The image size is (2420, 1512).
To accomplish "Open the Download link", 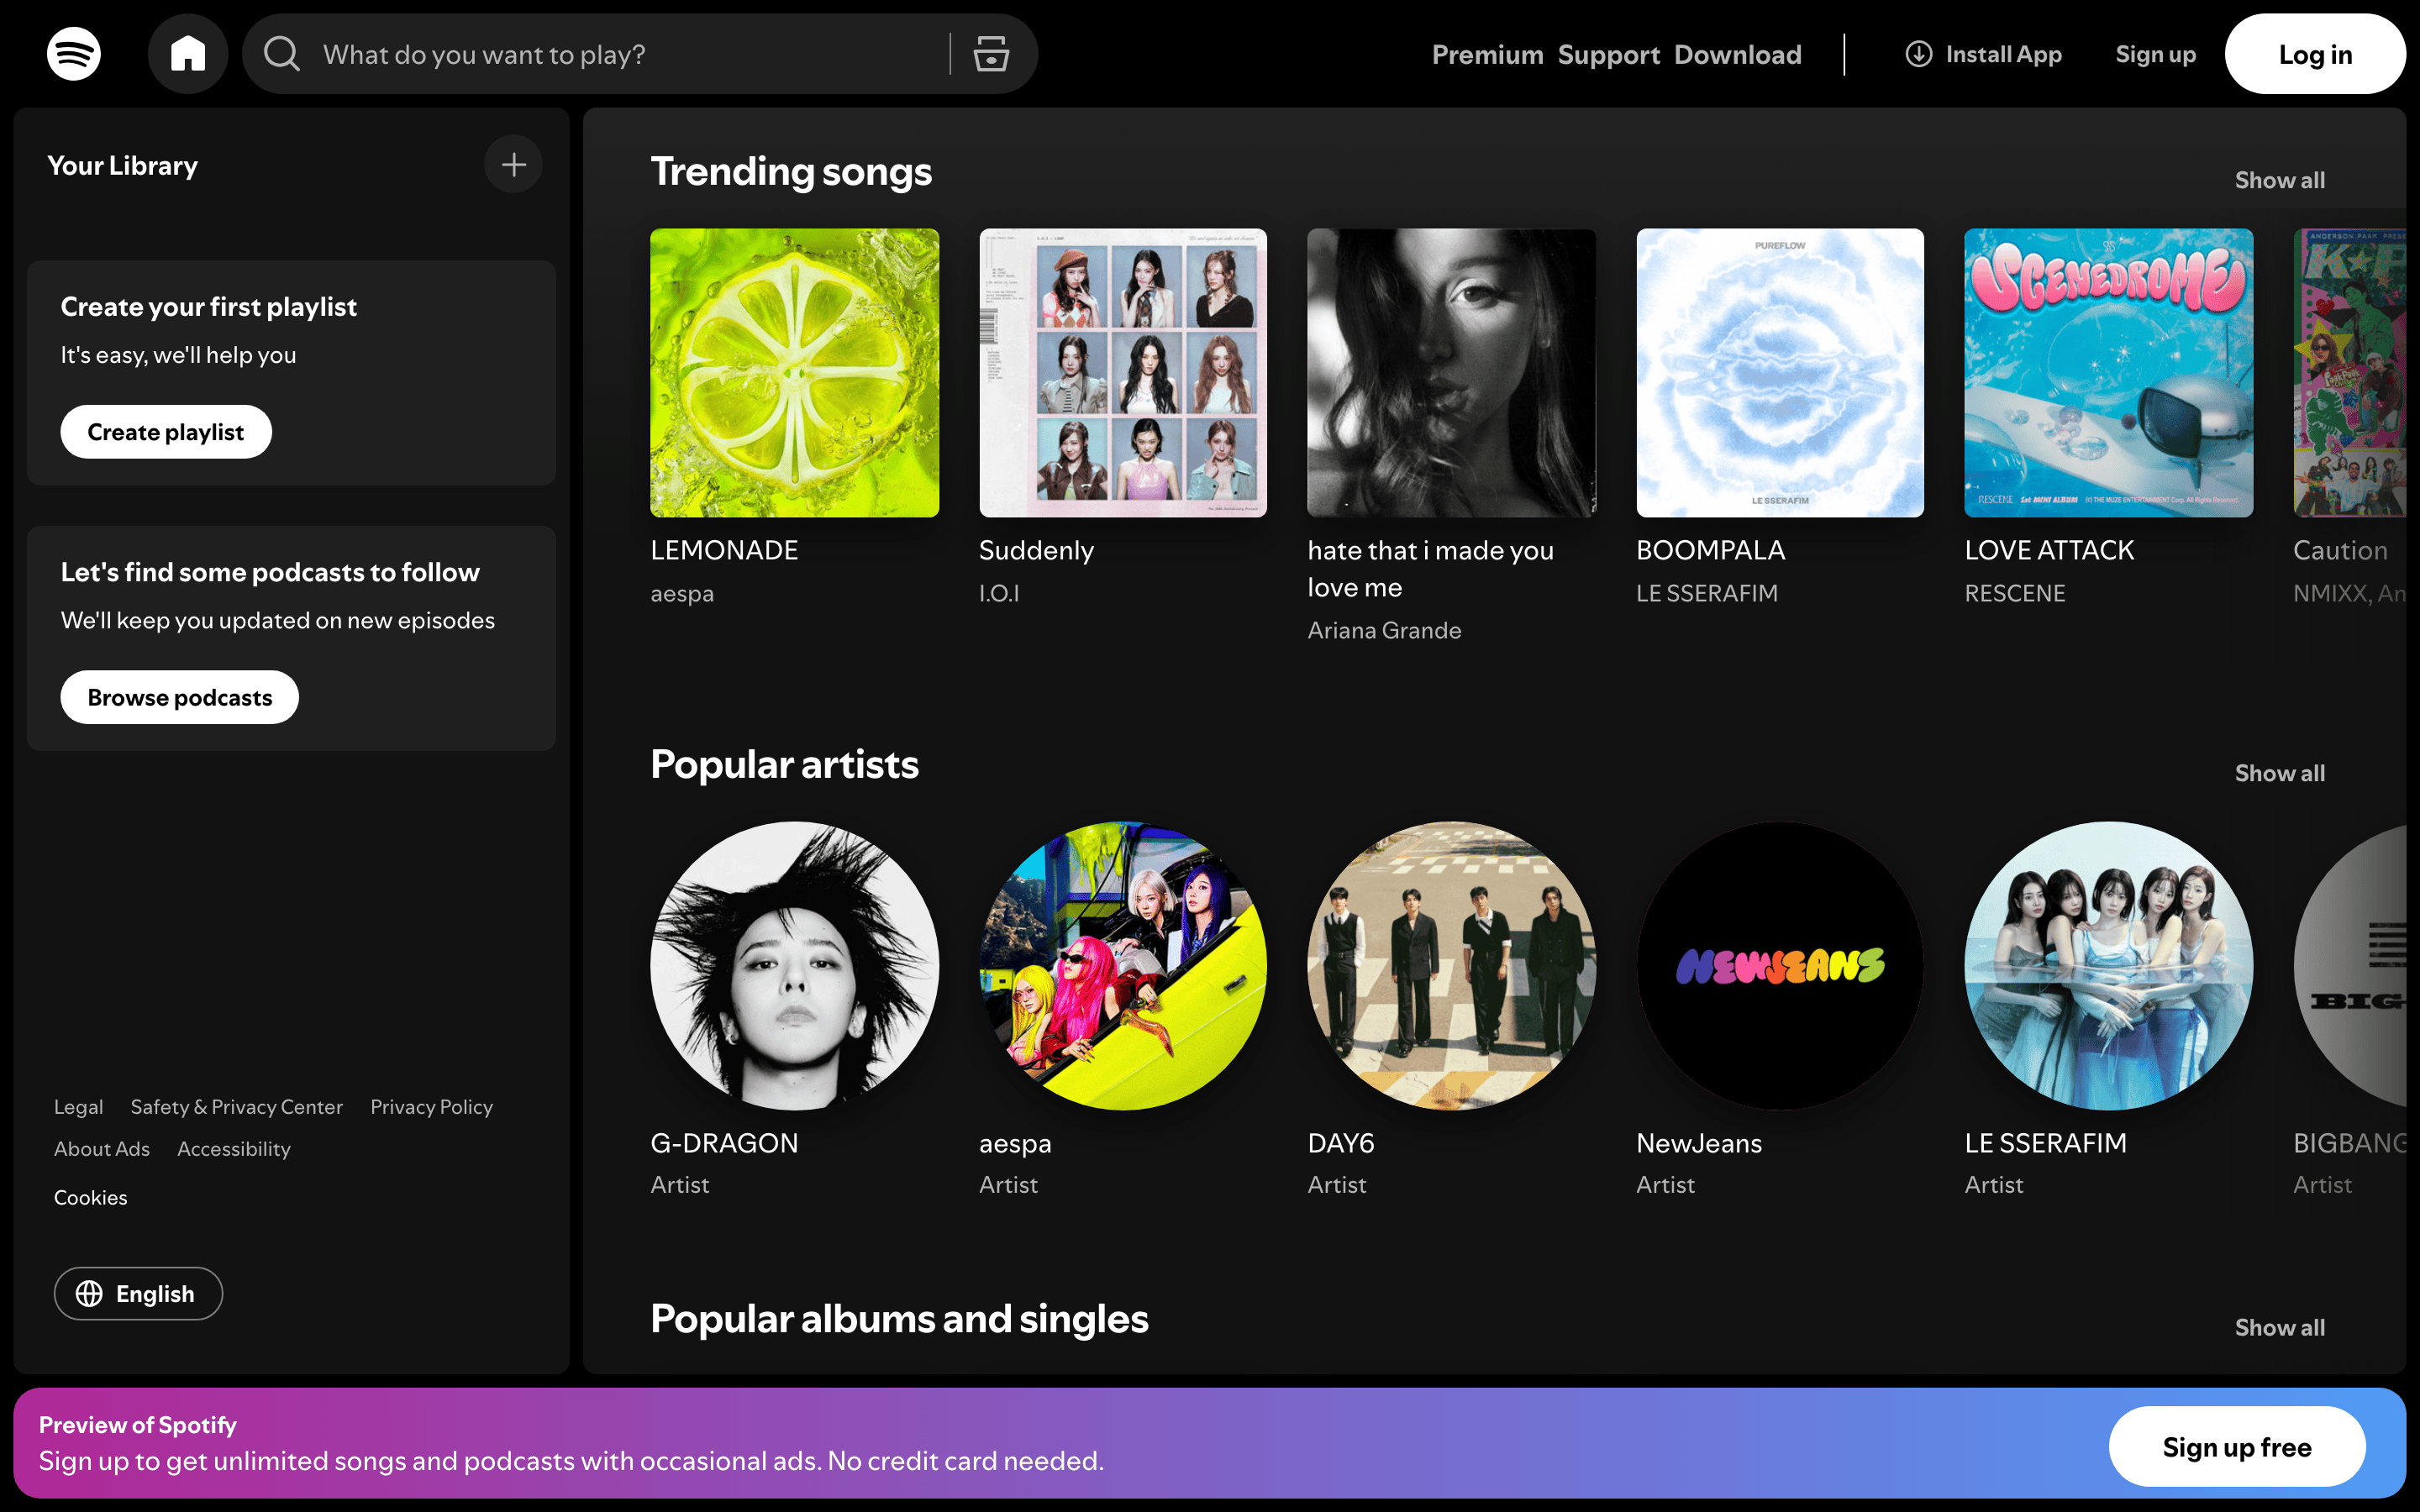I will click(x=1738, y=54).
